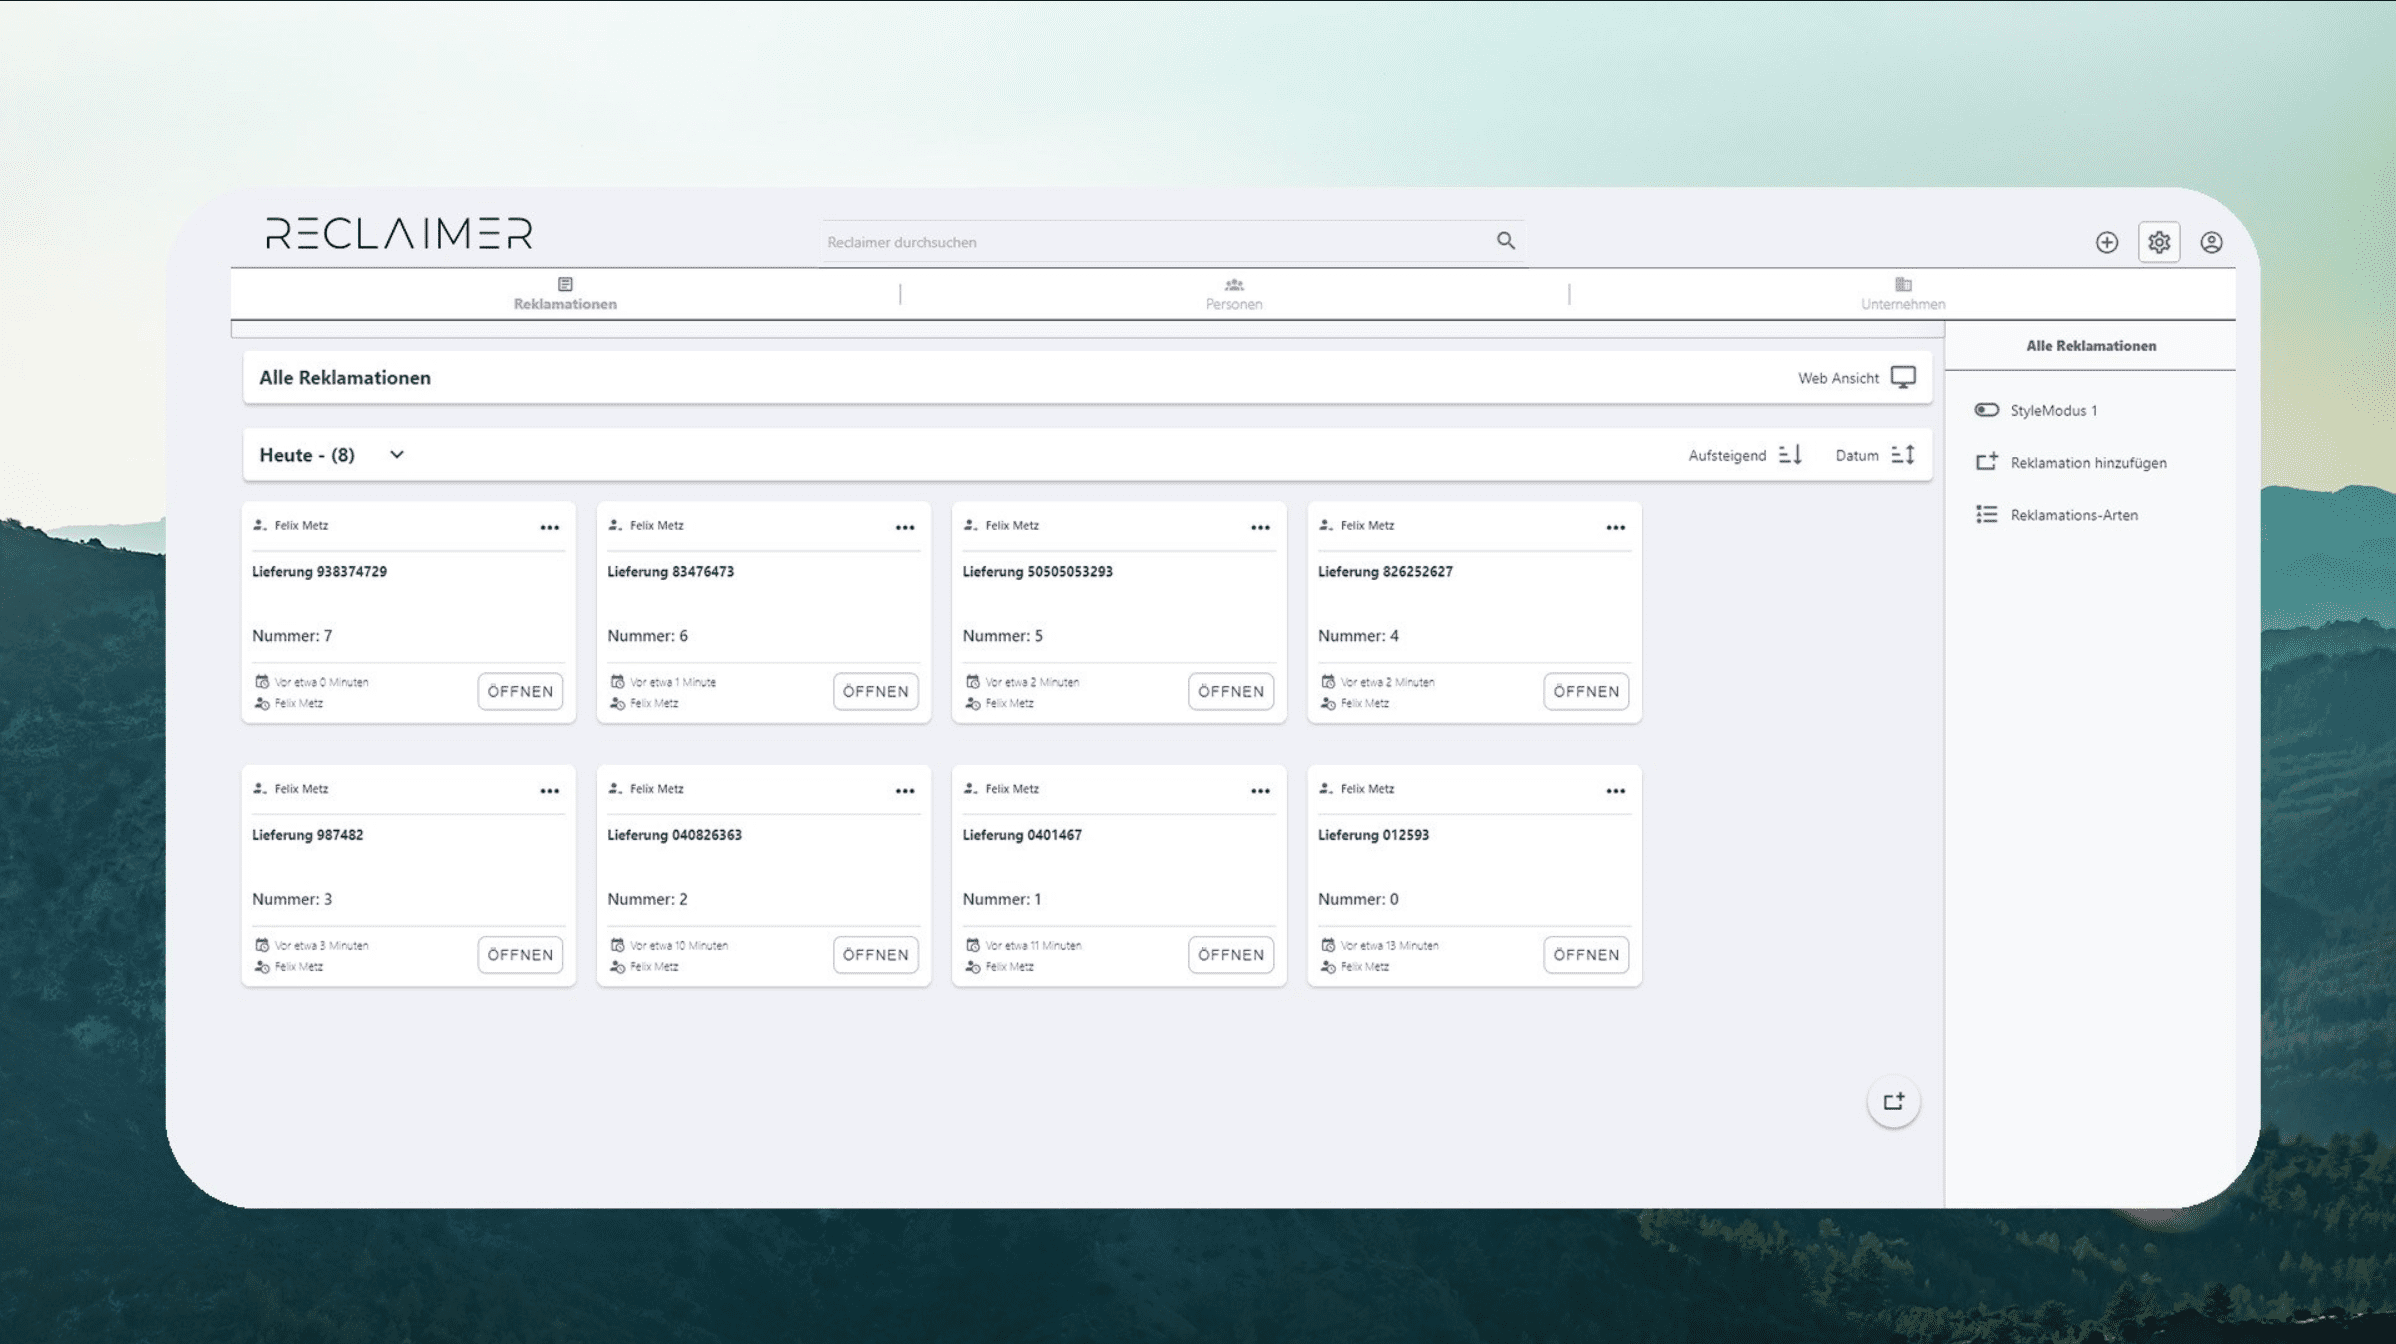Open three-dot menu on Lieferung 938374729 card
The height and width of the screenshot is (1344, 2396).
click(549, 527)
